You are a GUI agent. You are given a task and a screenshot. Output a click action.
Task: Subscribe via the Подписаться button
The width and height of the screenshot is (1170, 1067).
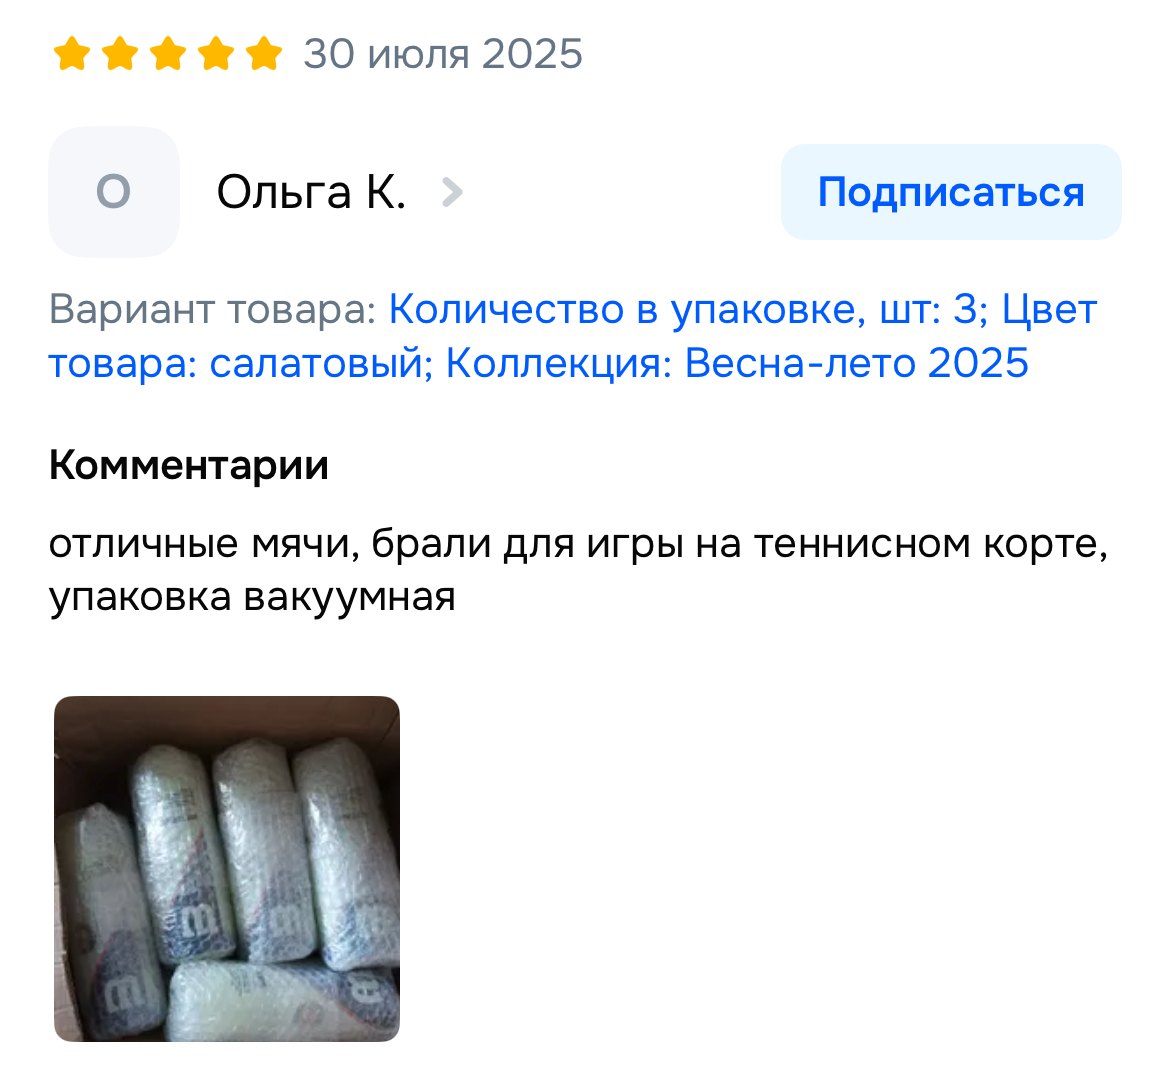951,192
